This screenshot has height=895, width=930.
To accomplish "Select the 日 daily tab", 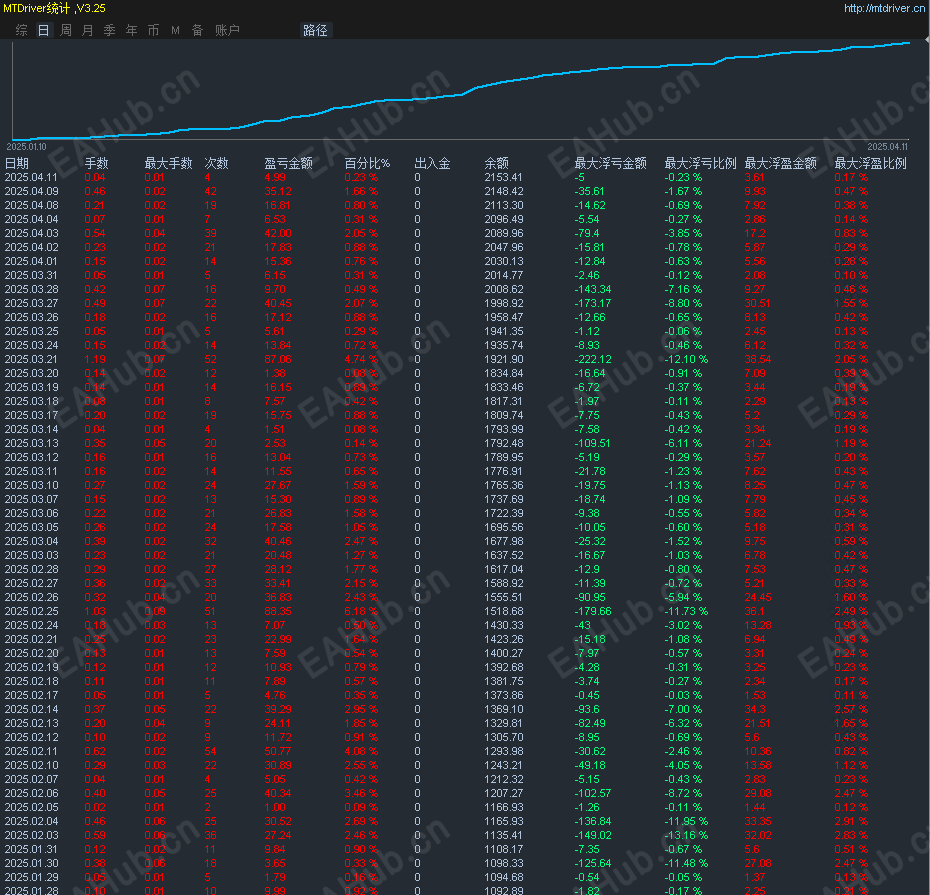I will click(x=43, y=30).
